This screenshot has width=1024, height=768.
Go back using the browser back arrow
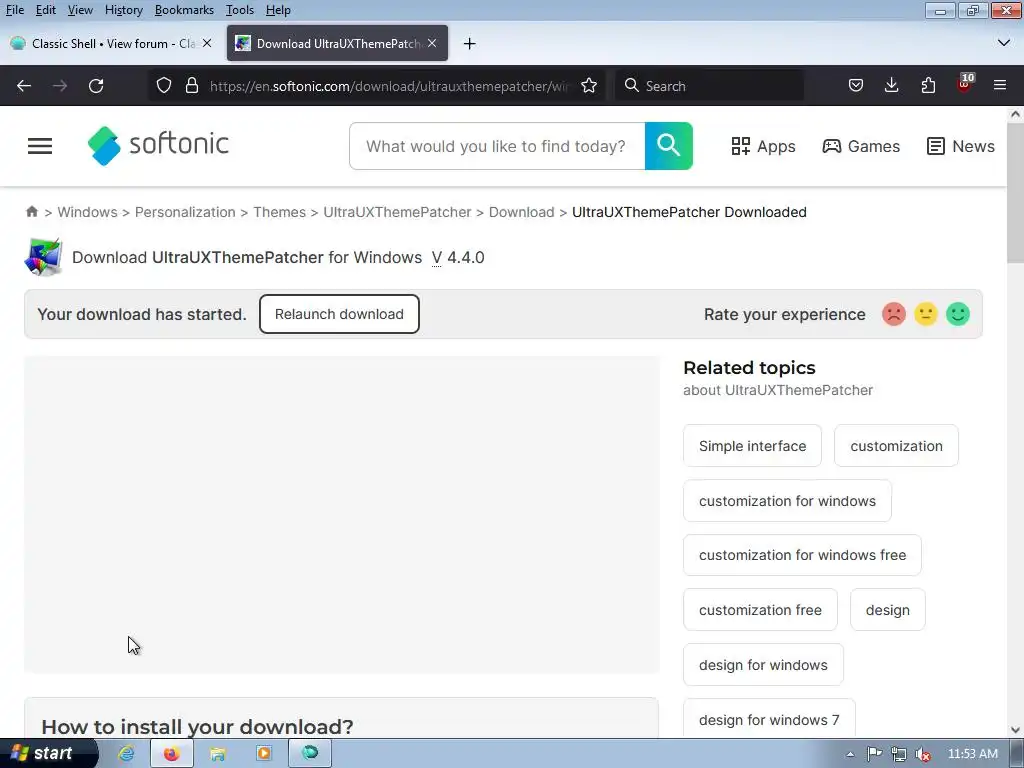pos(24,86)
